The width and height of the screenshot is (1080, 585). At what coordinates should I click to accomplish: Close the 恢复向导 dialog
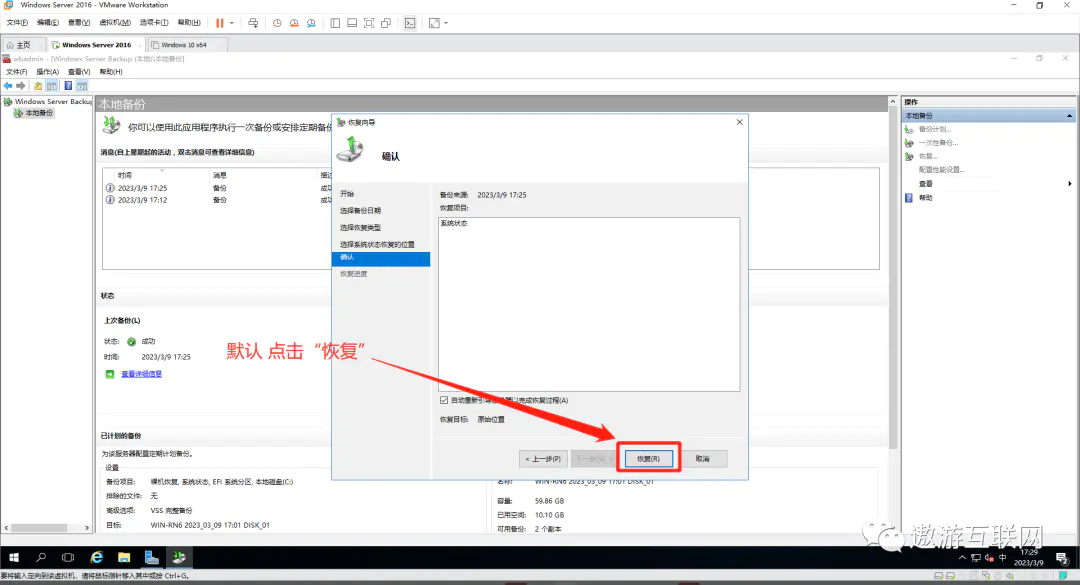point(739,122)
